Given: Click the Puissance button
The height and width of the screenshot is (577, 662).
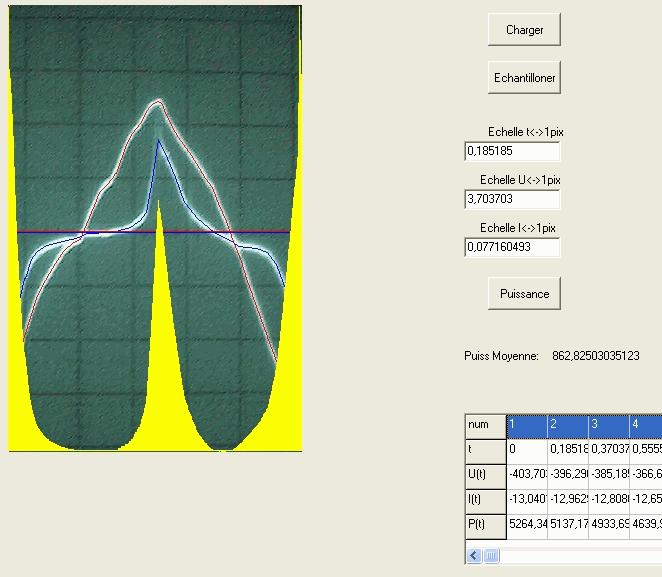Looking at the screenshot, I should point(524,294).
